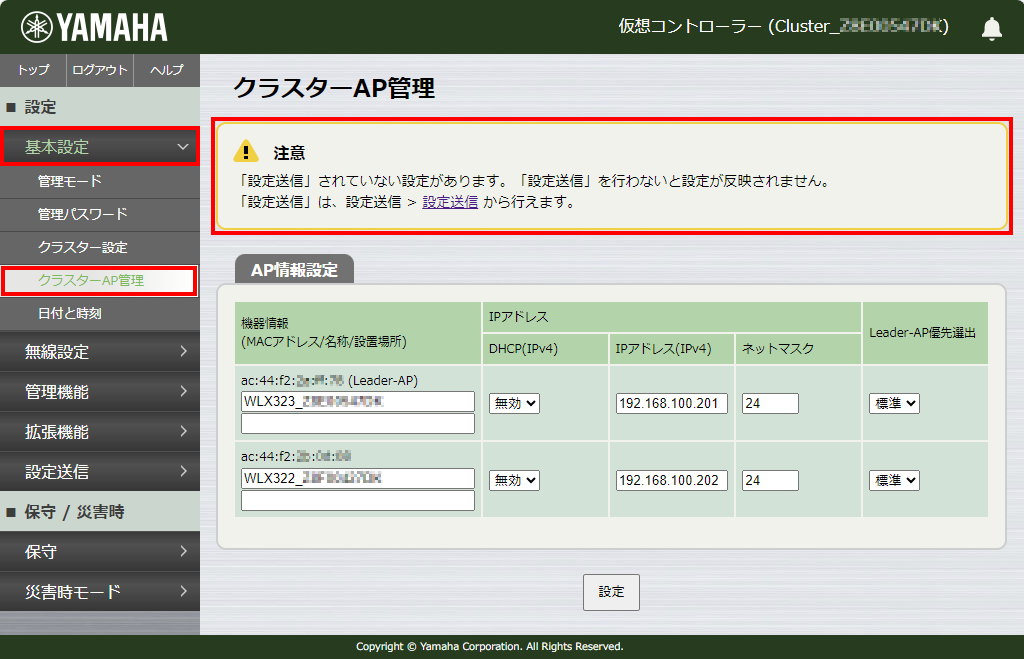Click the YAMAHA logo
This screenshot has height=659, width=1024.
tap(94, 27)
